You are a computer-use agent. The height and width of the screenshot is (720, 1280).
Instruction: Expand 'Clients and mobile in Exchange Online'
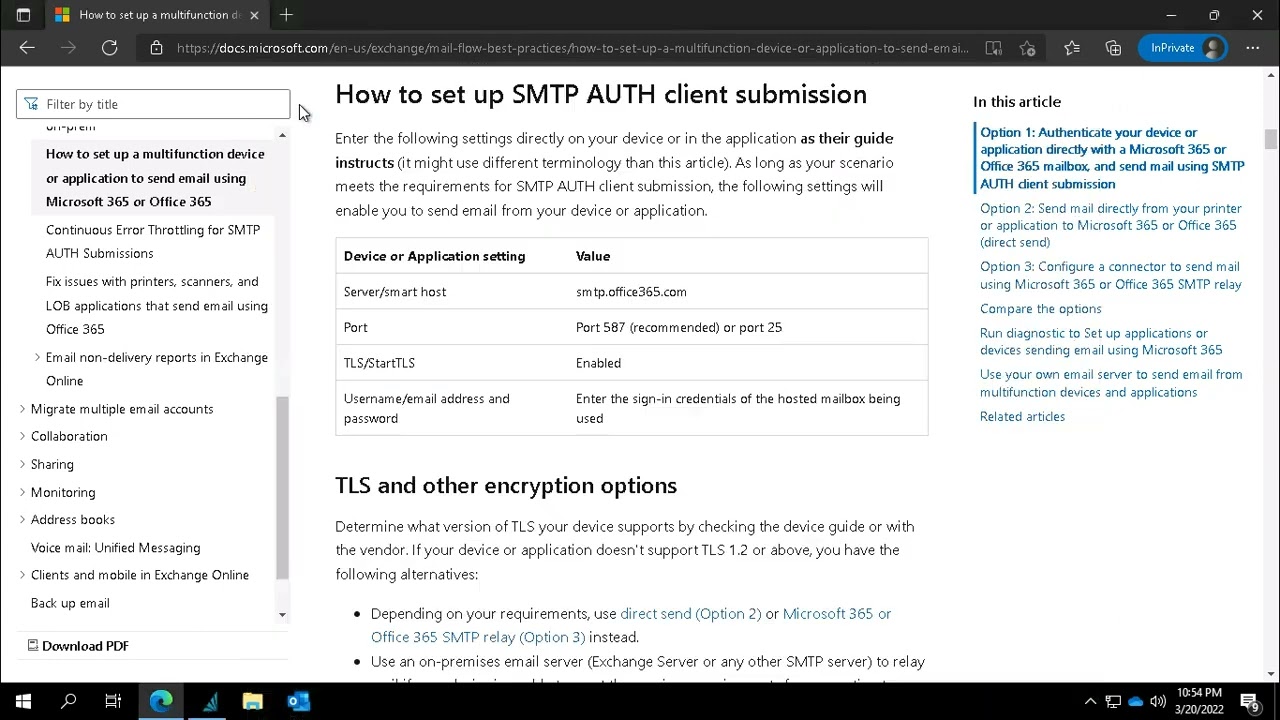tap(22, 575)
